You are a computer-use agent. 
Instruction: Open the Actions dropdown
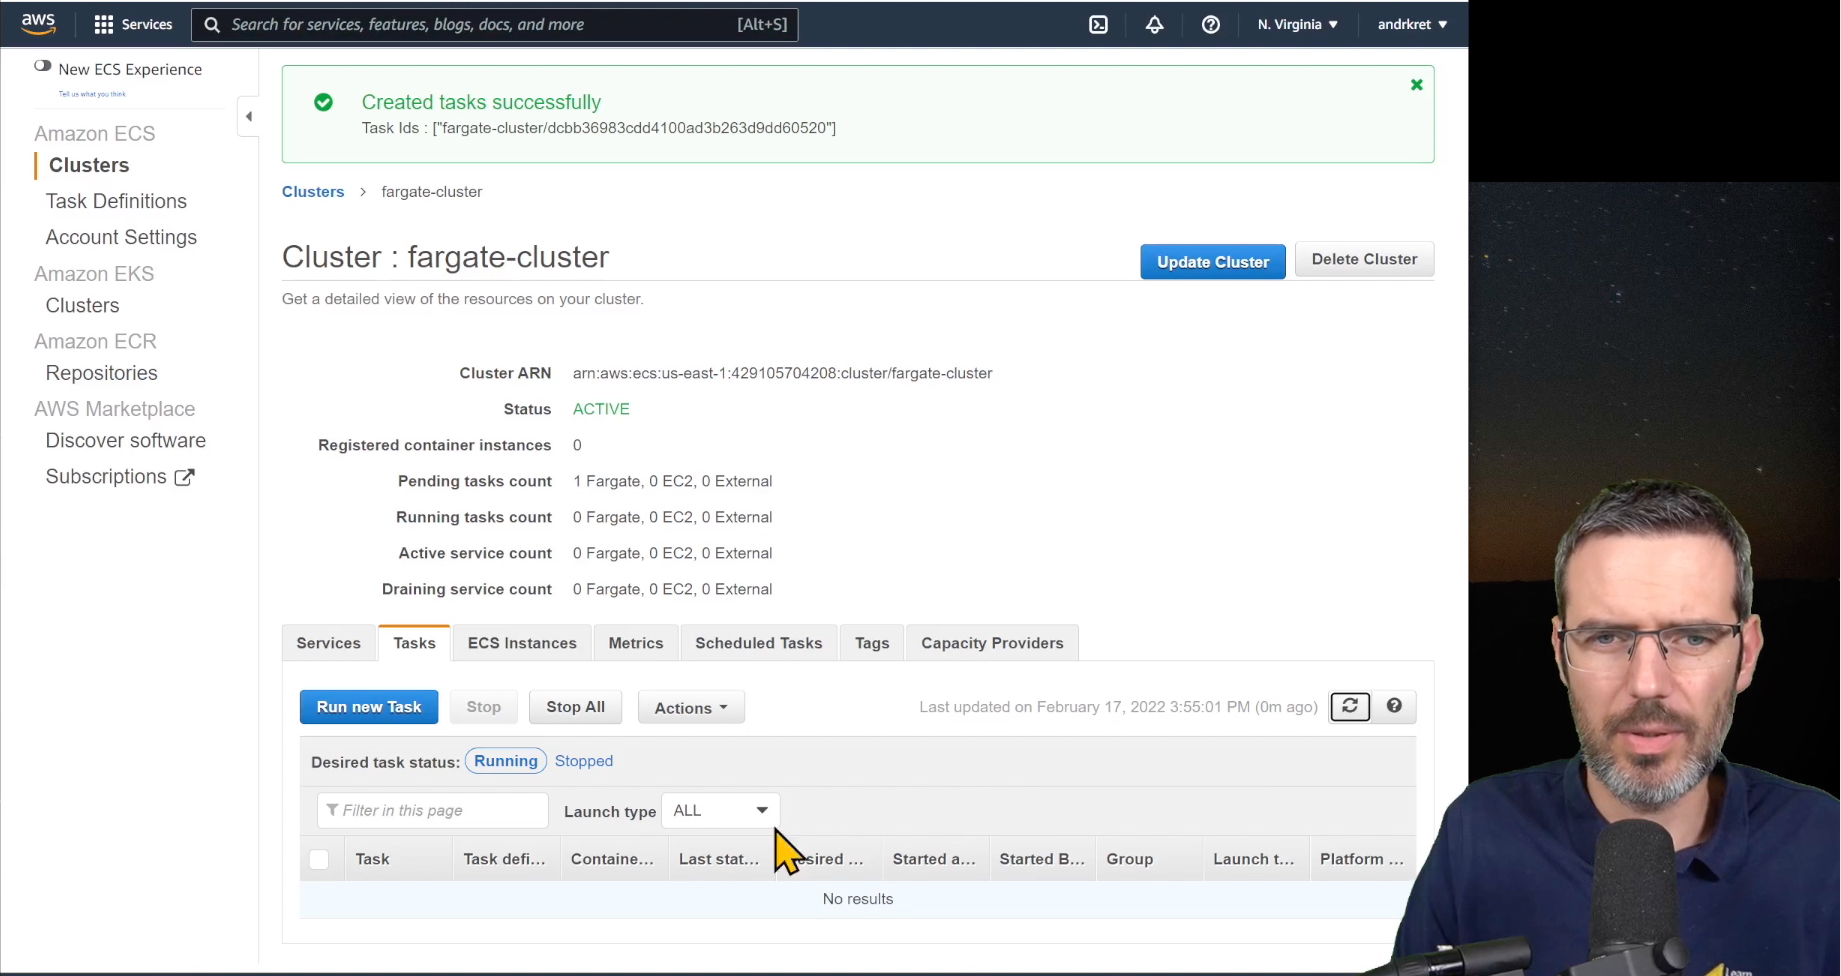[x=691, y=707]
